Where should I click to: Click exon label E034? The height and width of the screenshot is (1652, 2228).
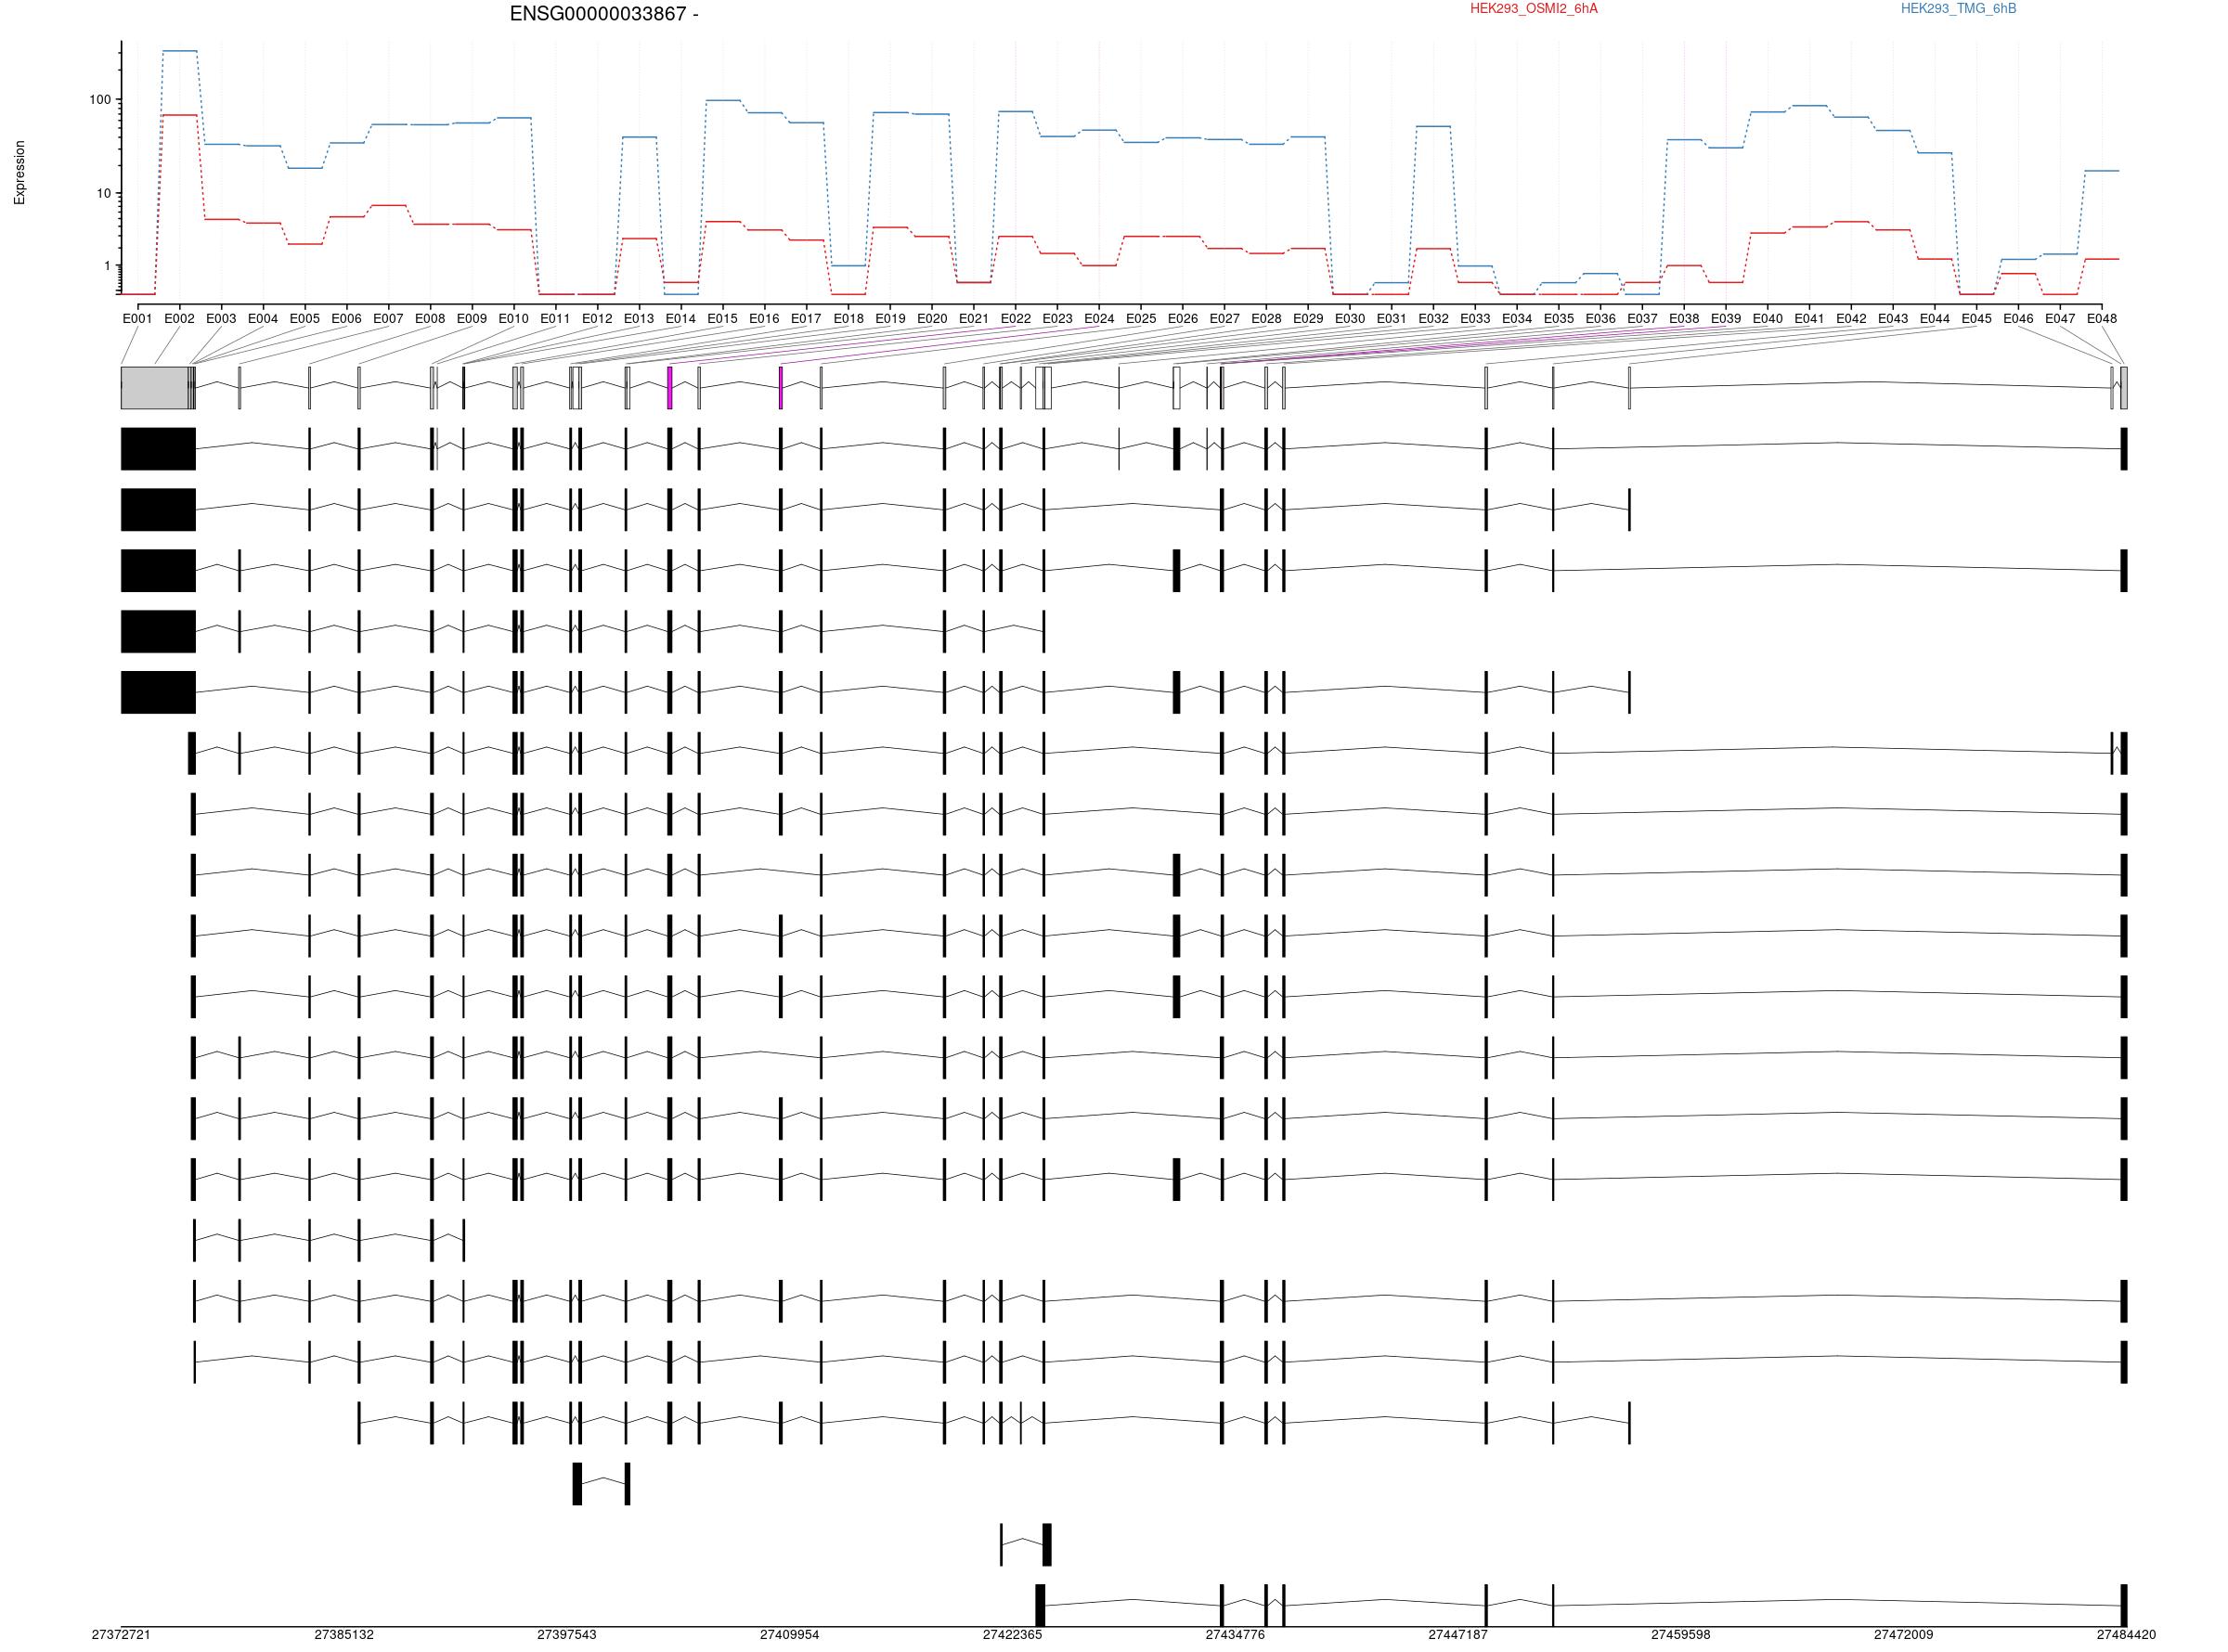[x=1517, y=319]
